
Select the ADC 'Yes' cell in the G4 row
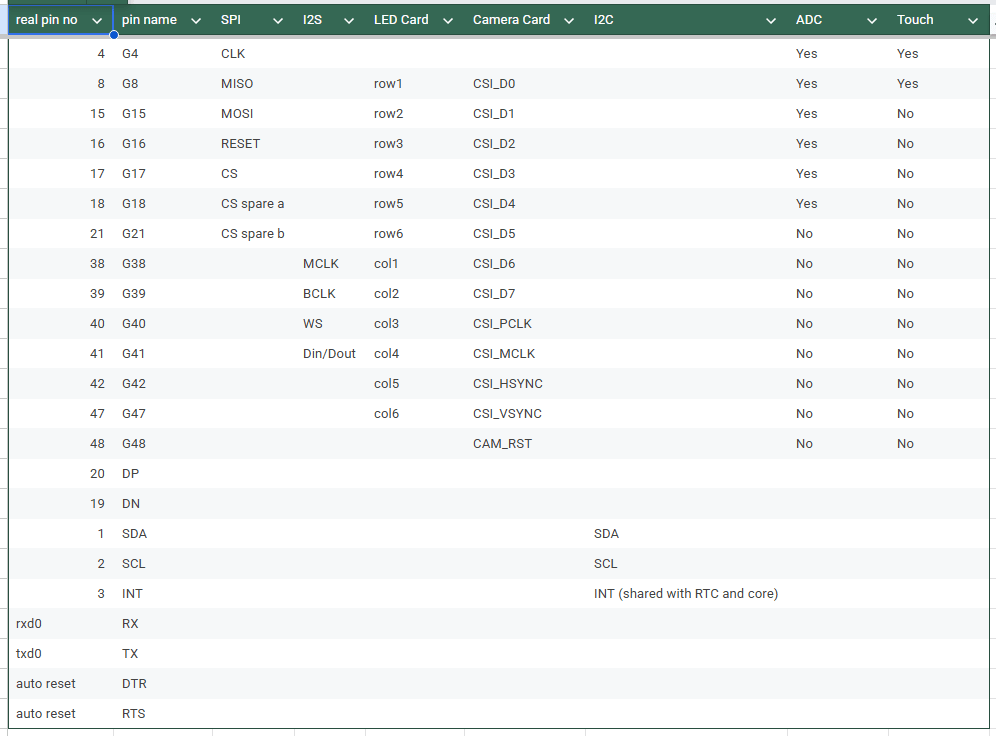(x=839, y=54)
